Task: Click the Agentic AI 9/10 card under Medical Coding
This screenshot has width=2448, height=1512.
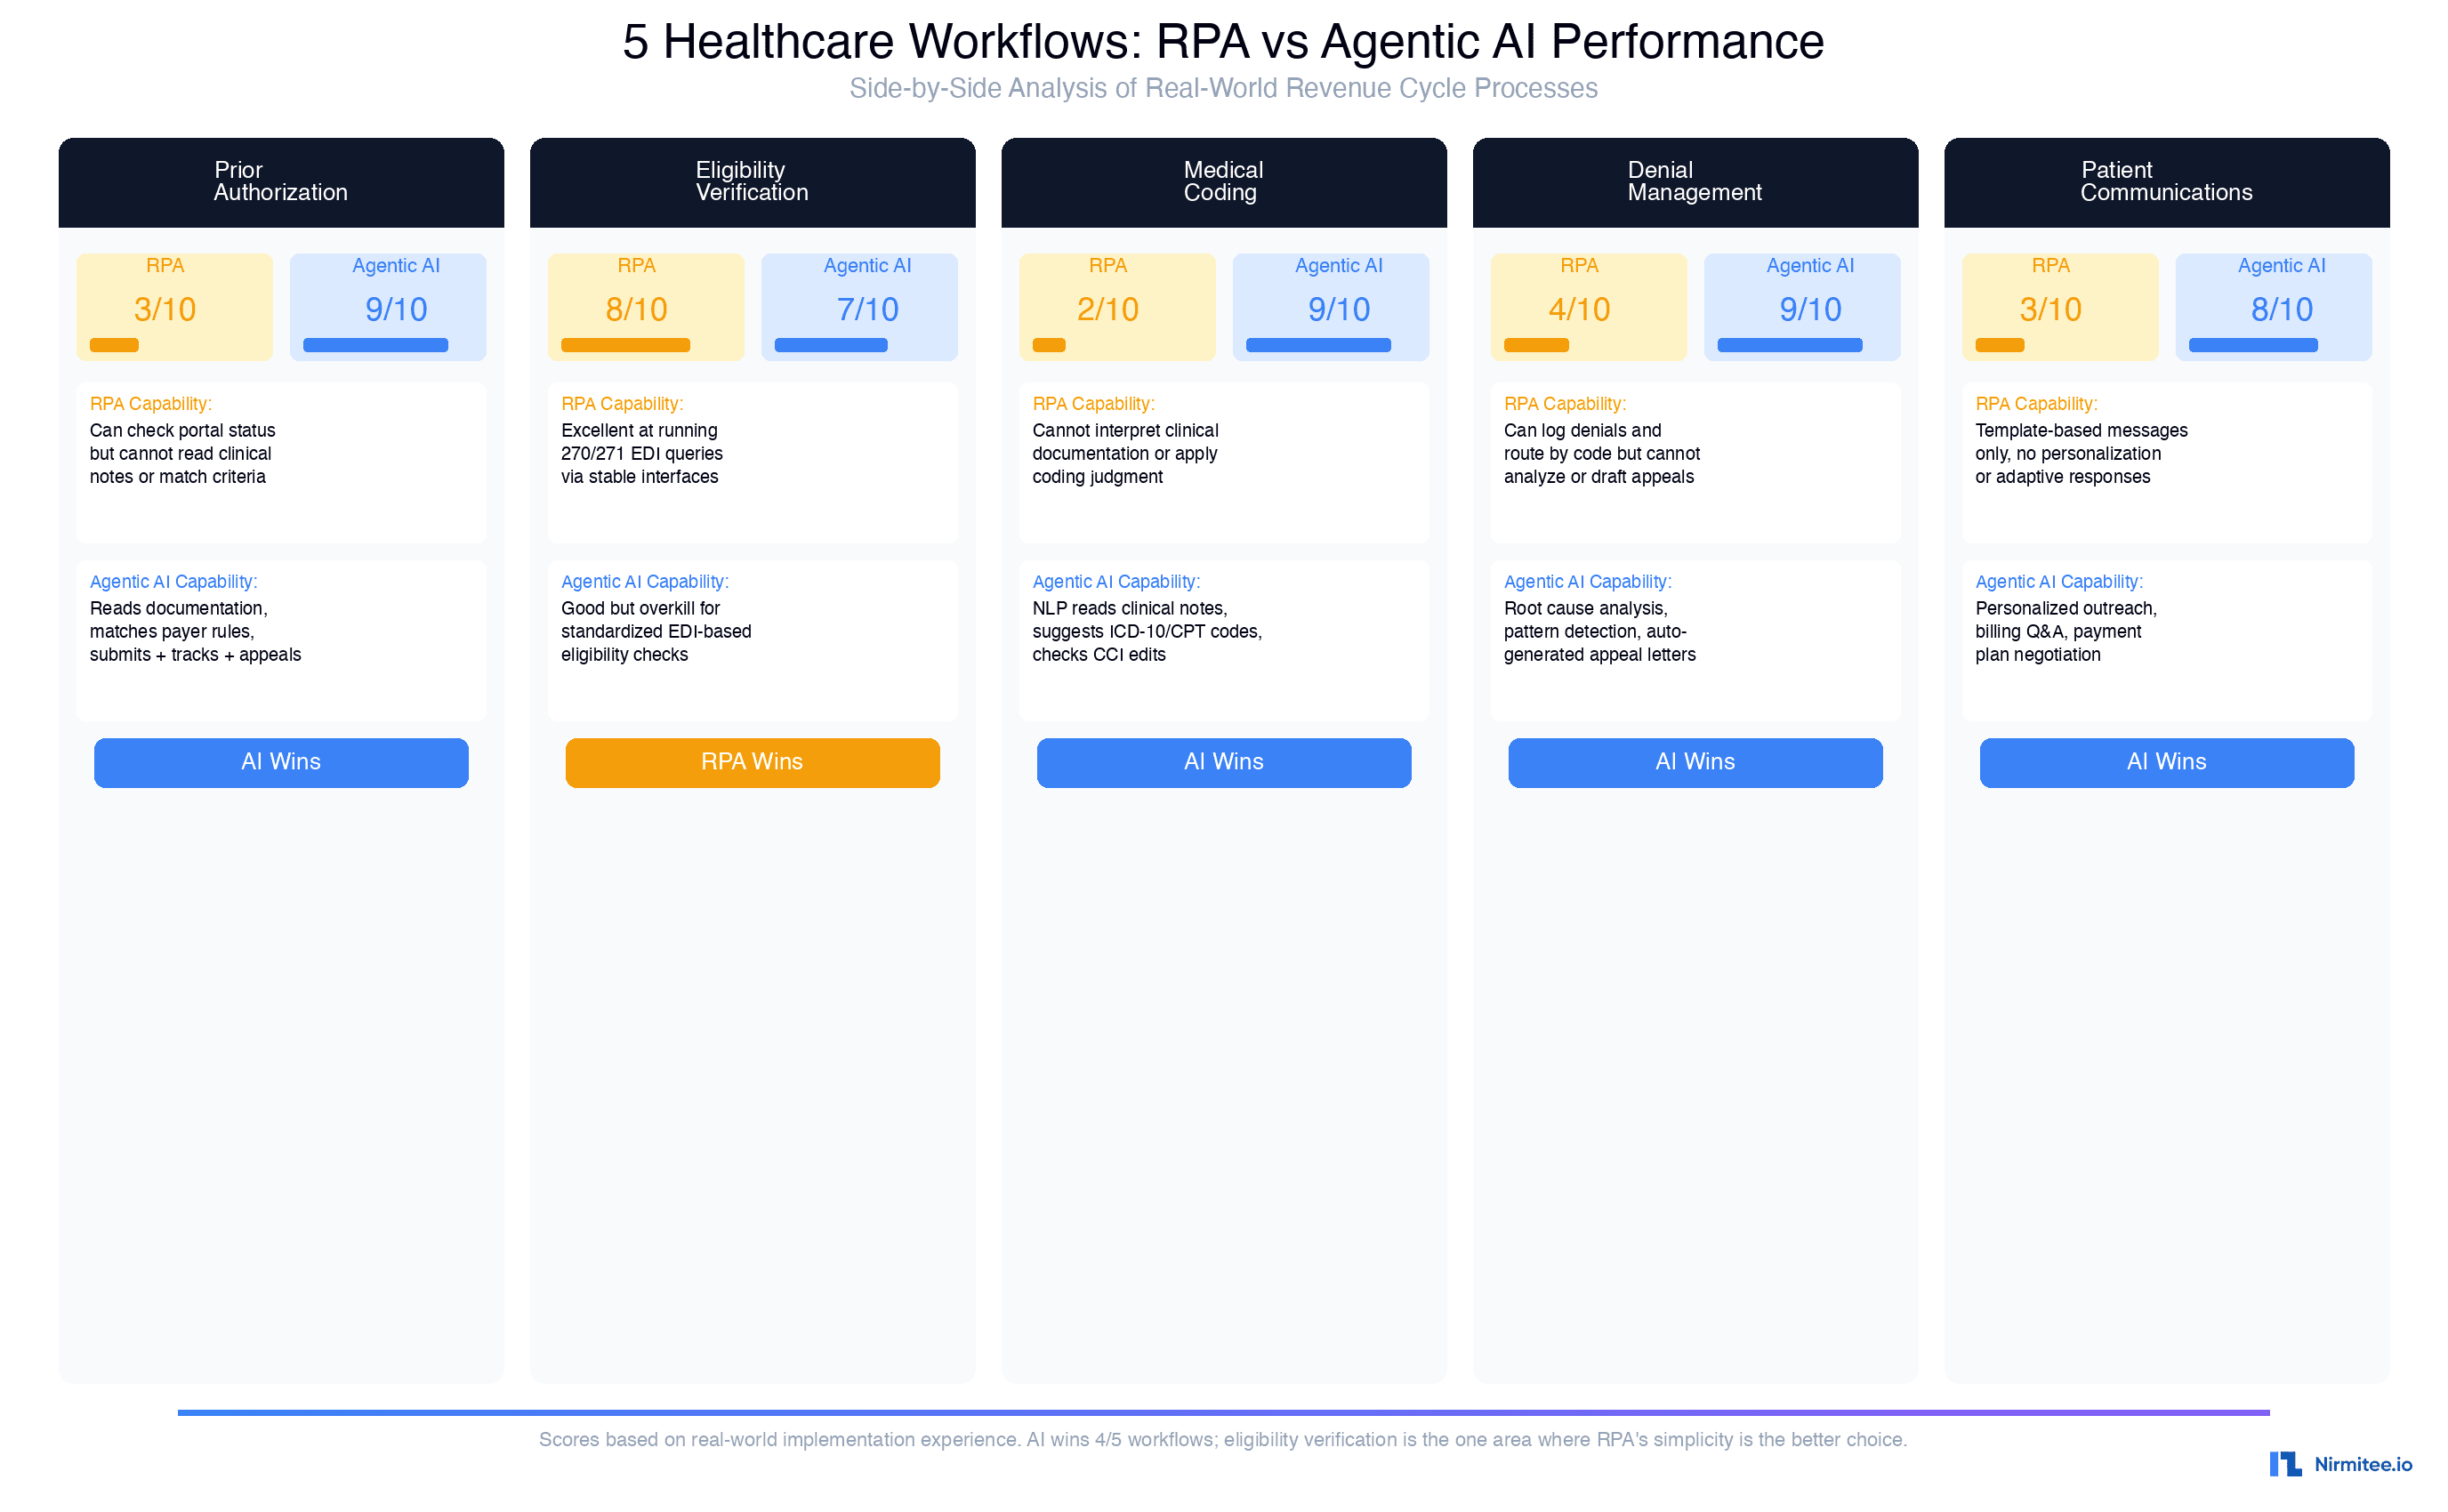Action: point(1330,306)
